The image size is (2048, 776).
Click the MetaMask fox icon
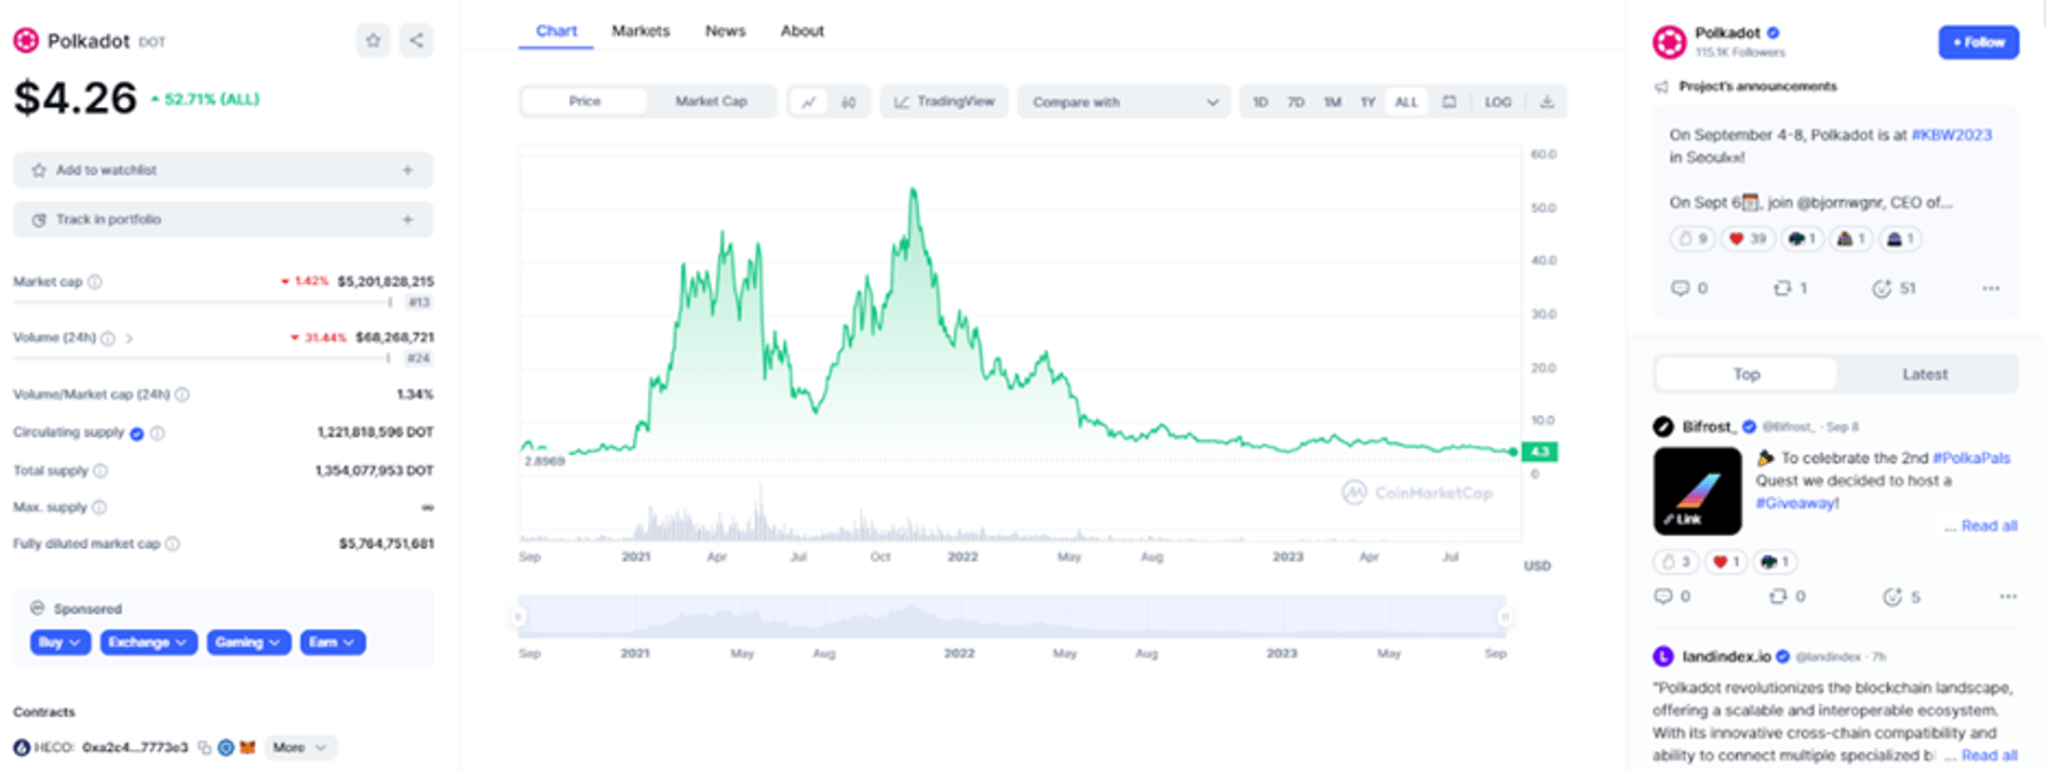point(247,748)
